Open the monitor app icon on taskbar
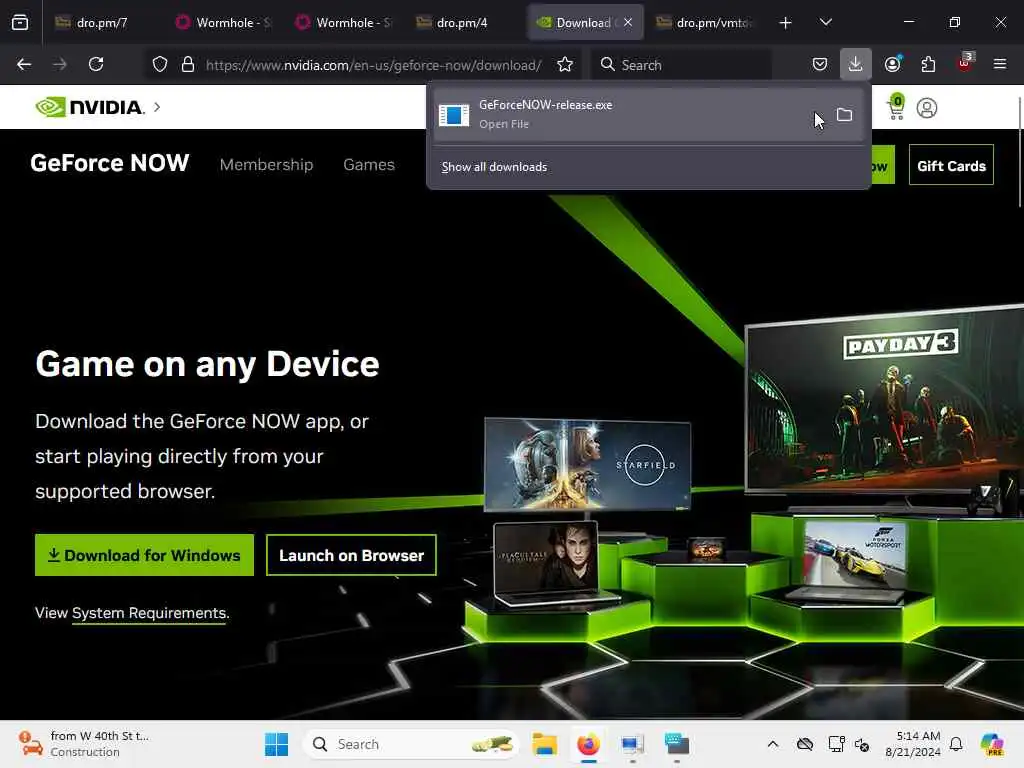The width and height of the screenshot is (1024, 768). [x=632, y=744]
